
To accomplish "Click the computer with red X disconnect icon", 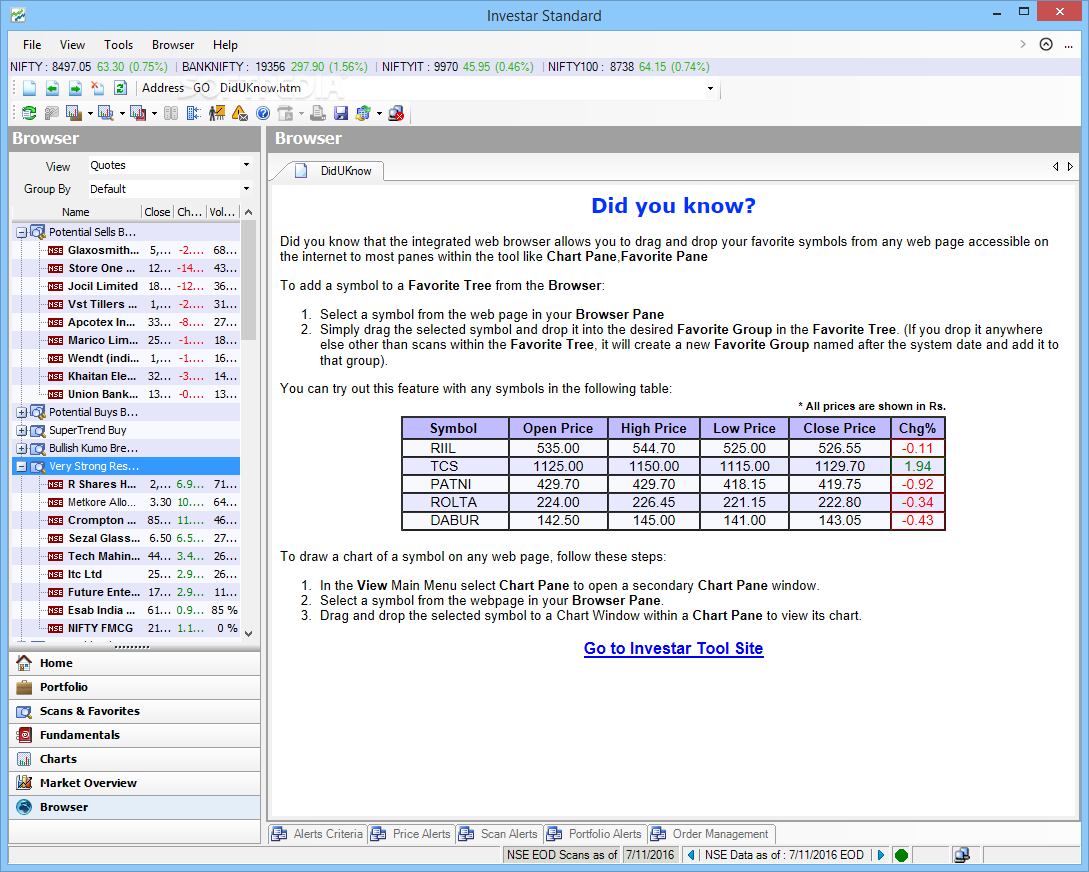I will click(x=396, y=113).
